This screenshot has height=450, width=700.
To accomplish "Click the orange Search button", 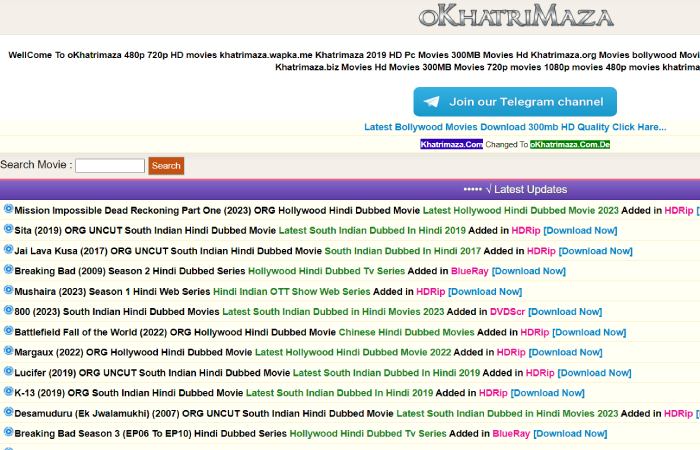I will click(166, 166).
